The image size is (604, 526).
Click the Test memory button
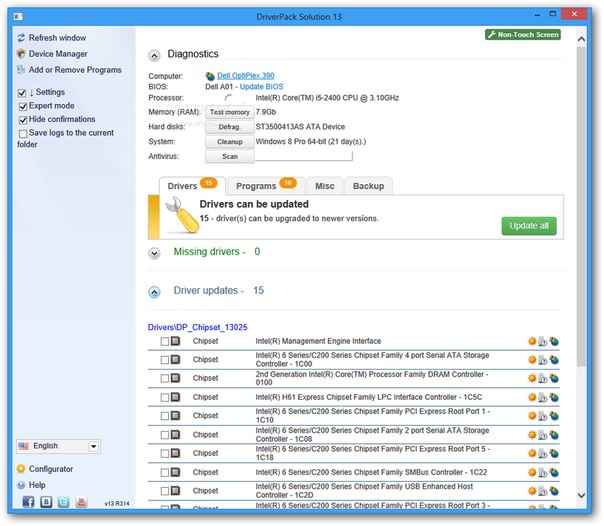[x=230, y=112]
